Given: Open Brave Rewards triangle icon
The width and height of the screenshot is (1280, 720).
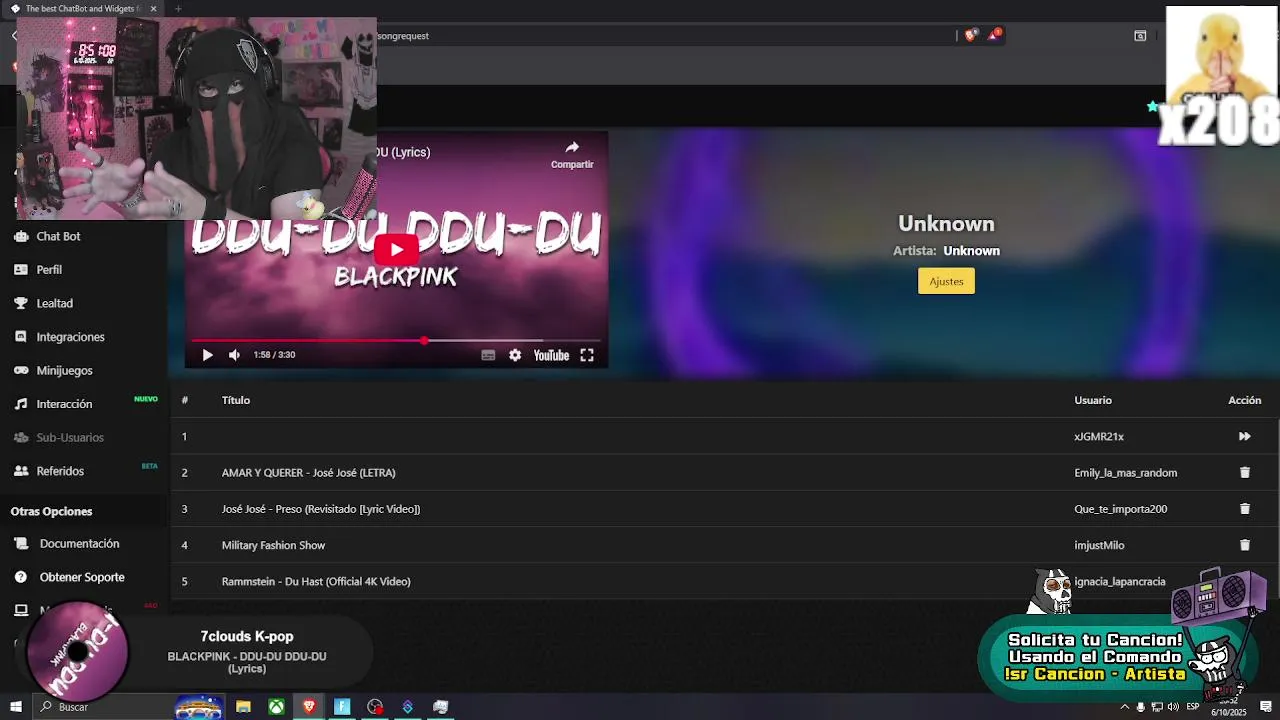Looking at the screenshot, I should coord(994,35).
